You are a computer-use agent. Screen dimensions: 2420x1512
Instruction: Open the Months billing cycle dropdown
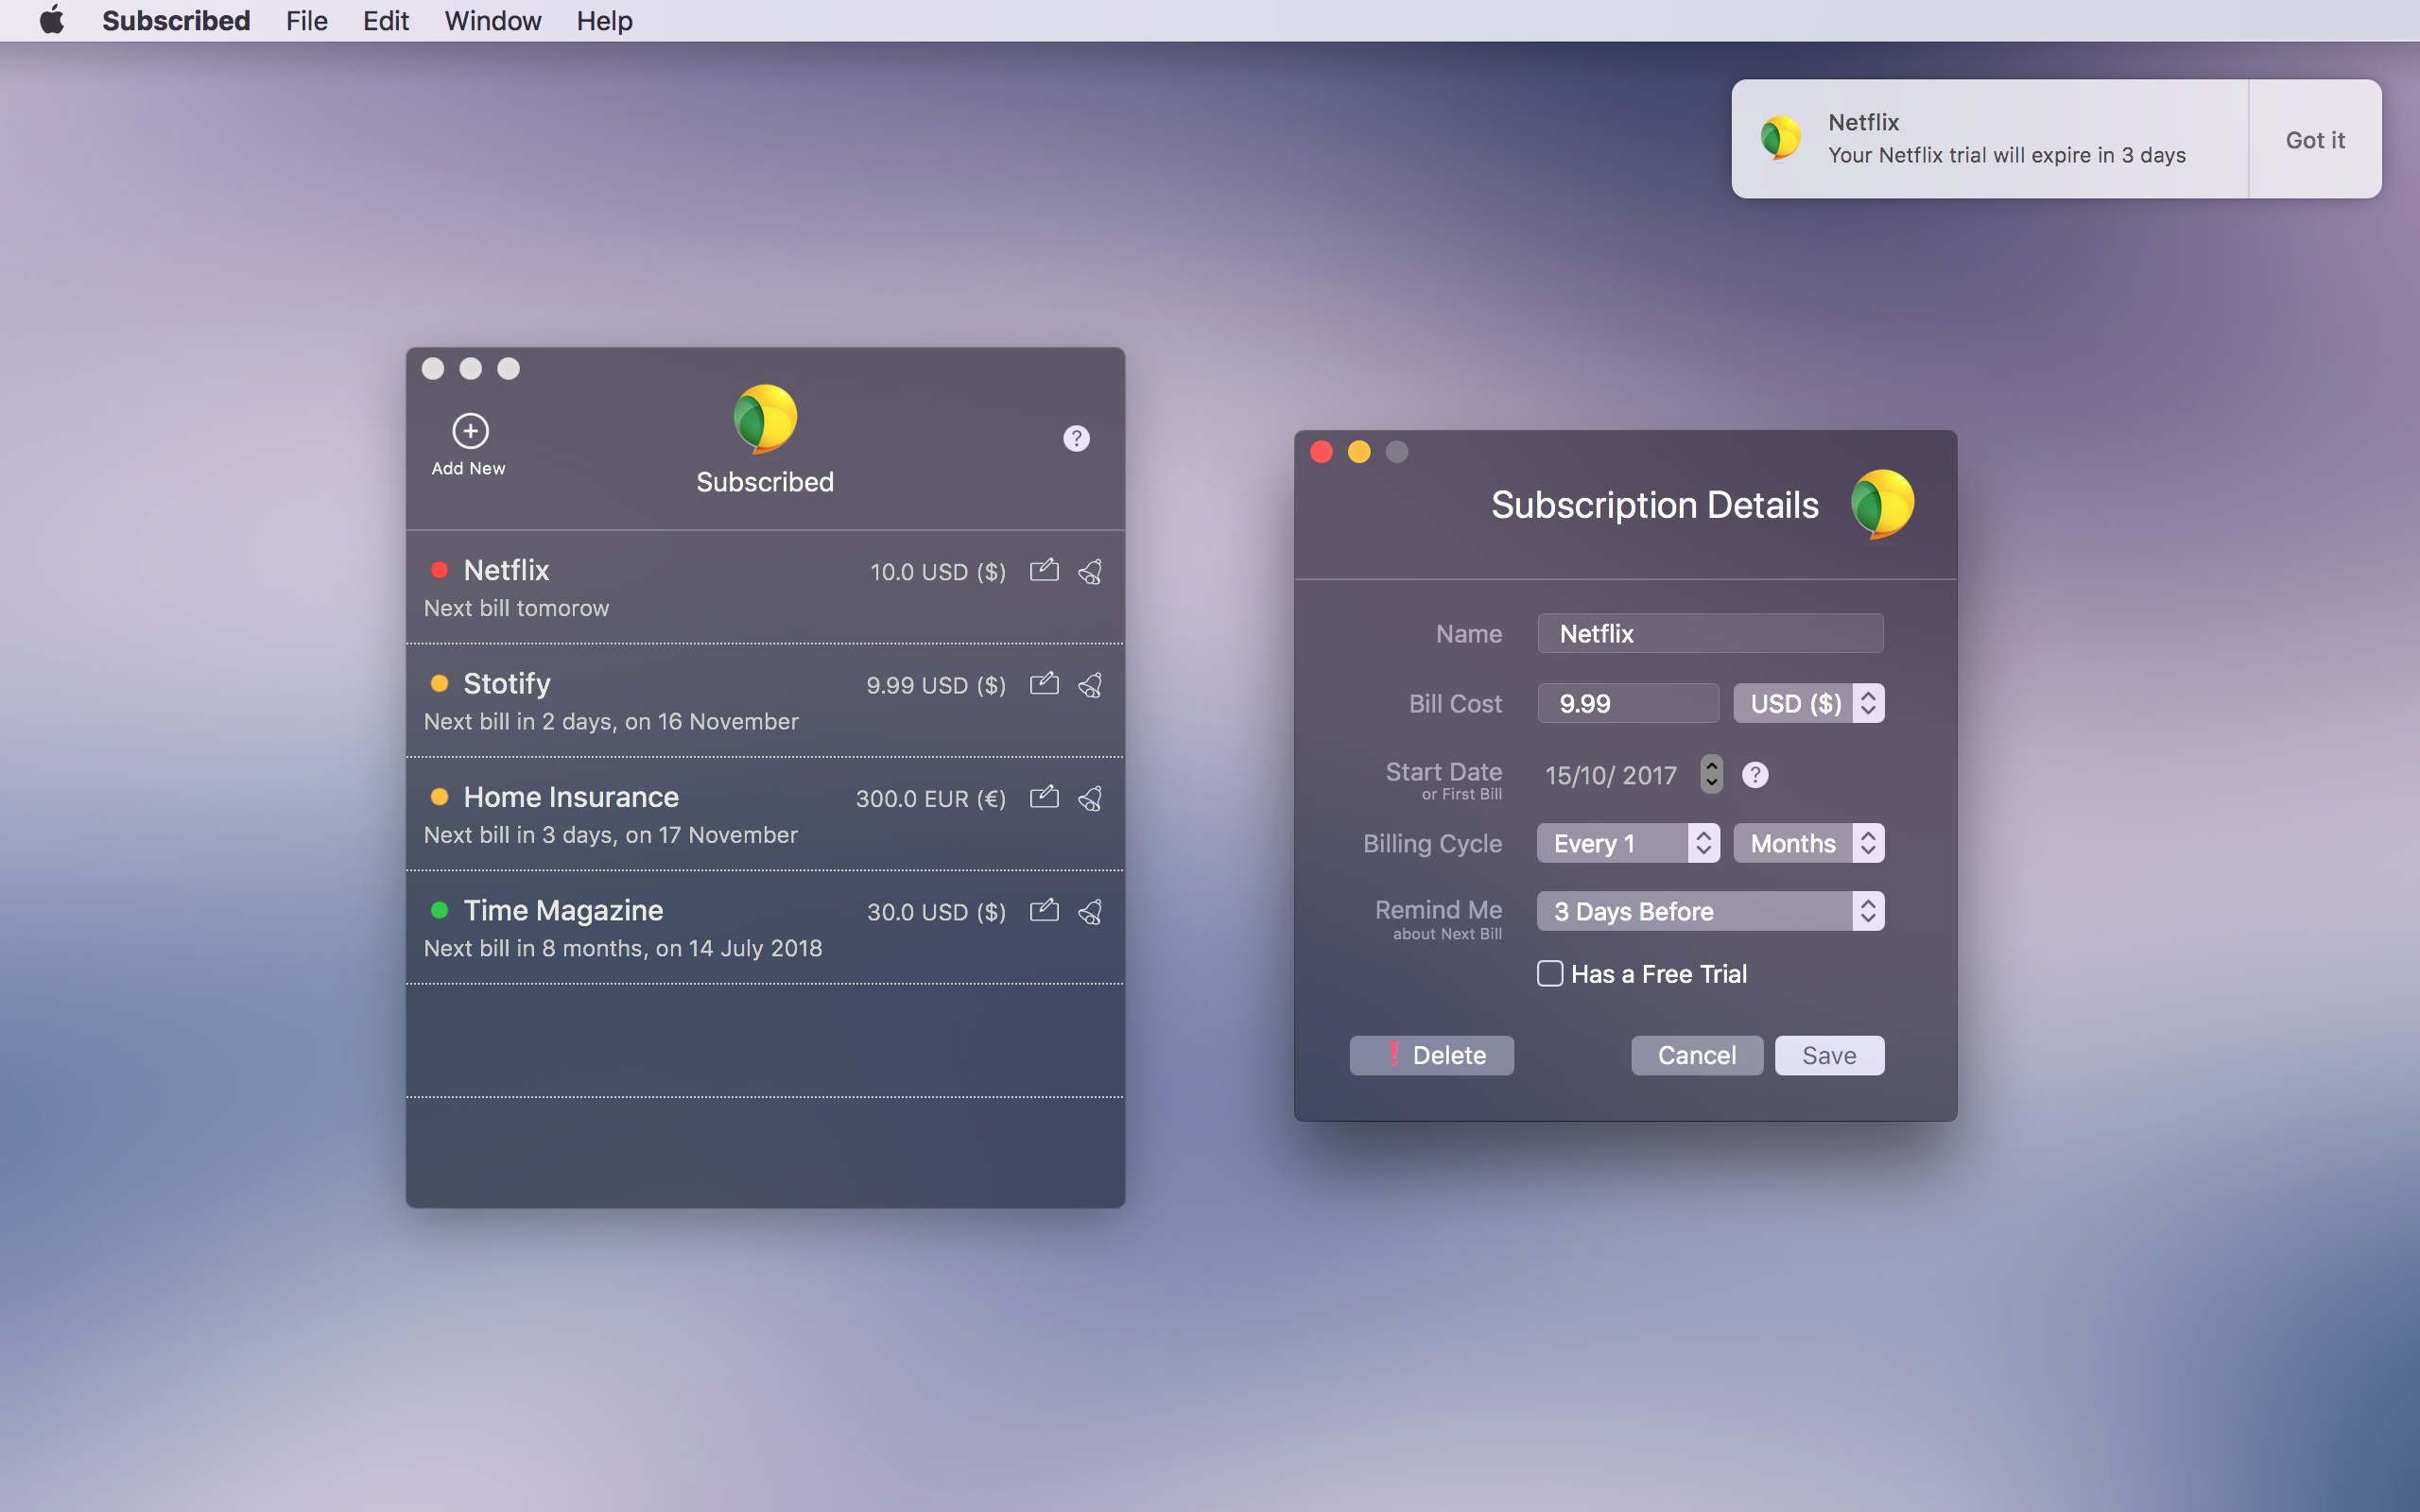point(1808,843)
